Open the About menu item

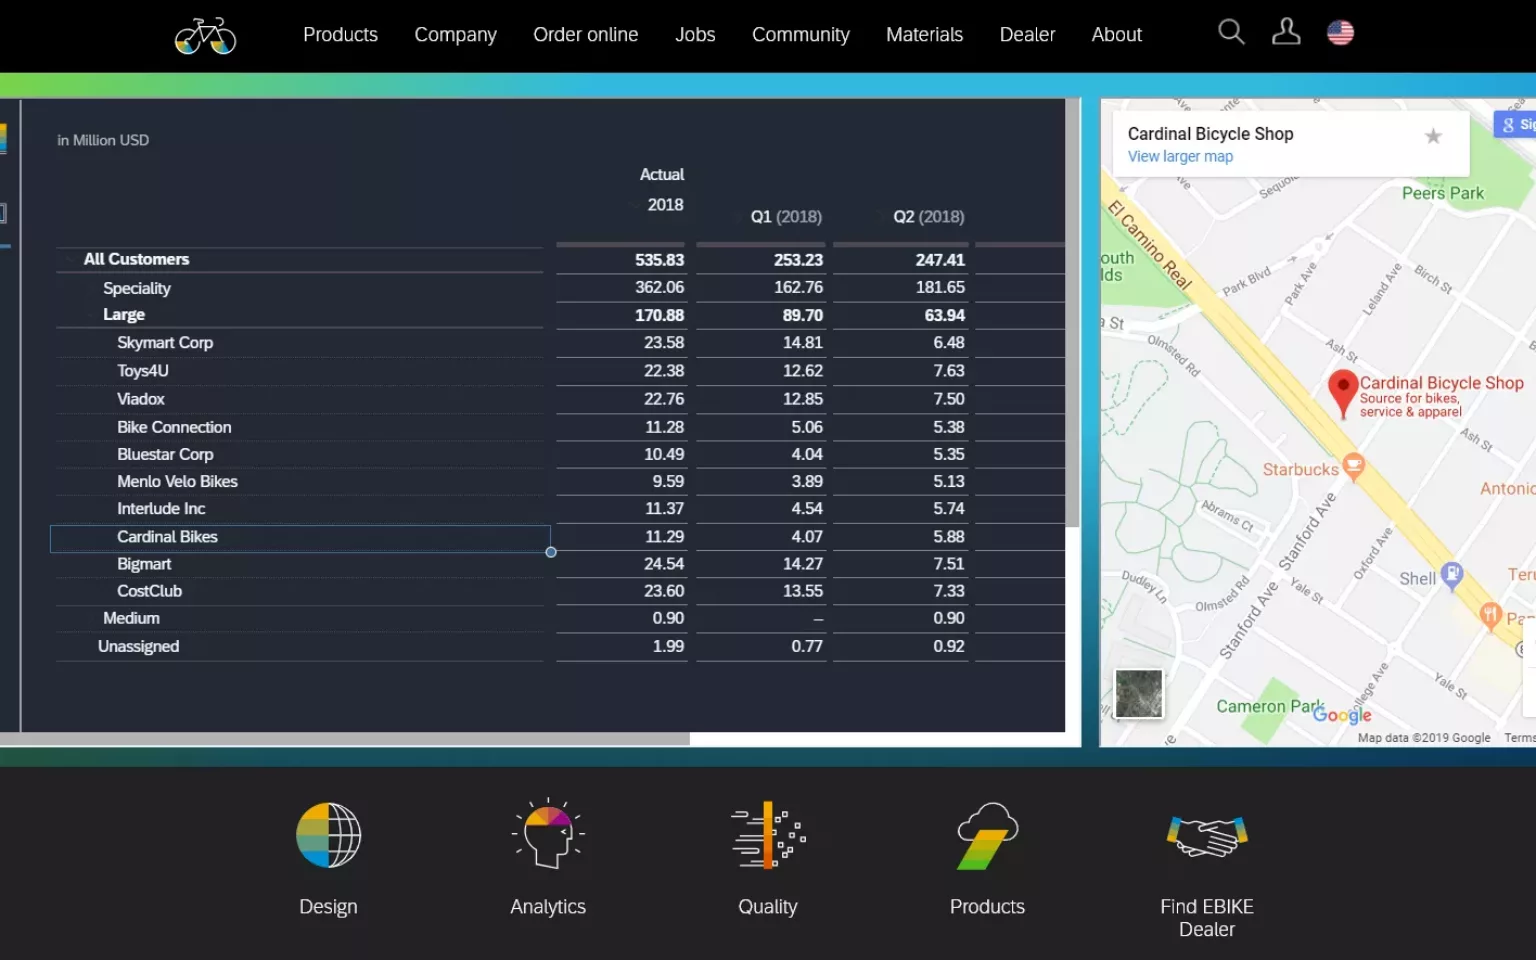click(x=1116, y=34)
